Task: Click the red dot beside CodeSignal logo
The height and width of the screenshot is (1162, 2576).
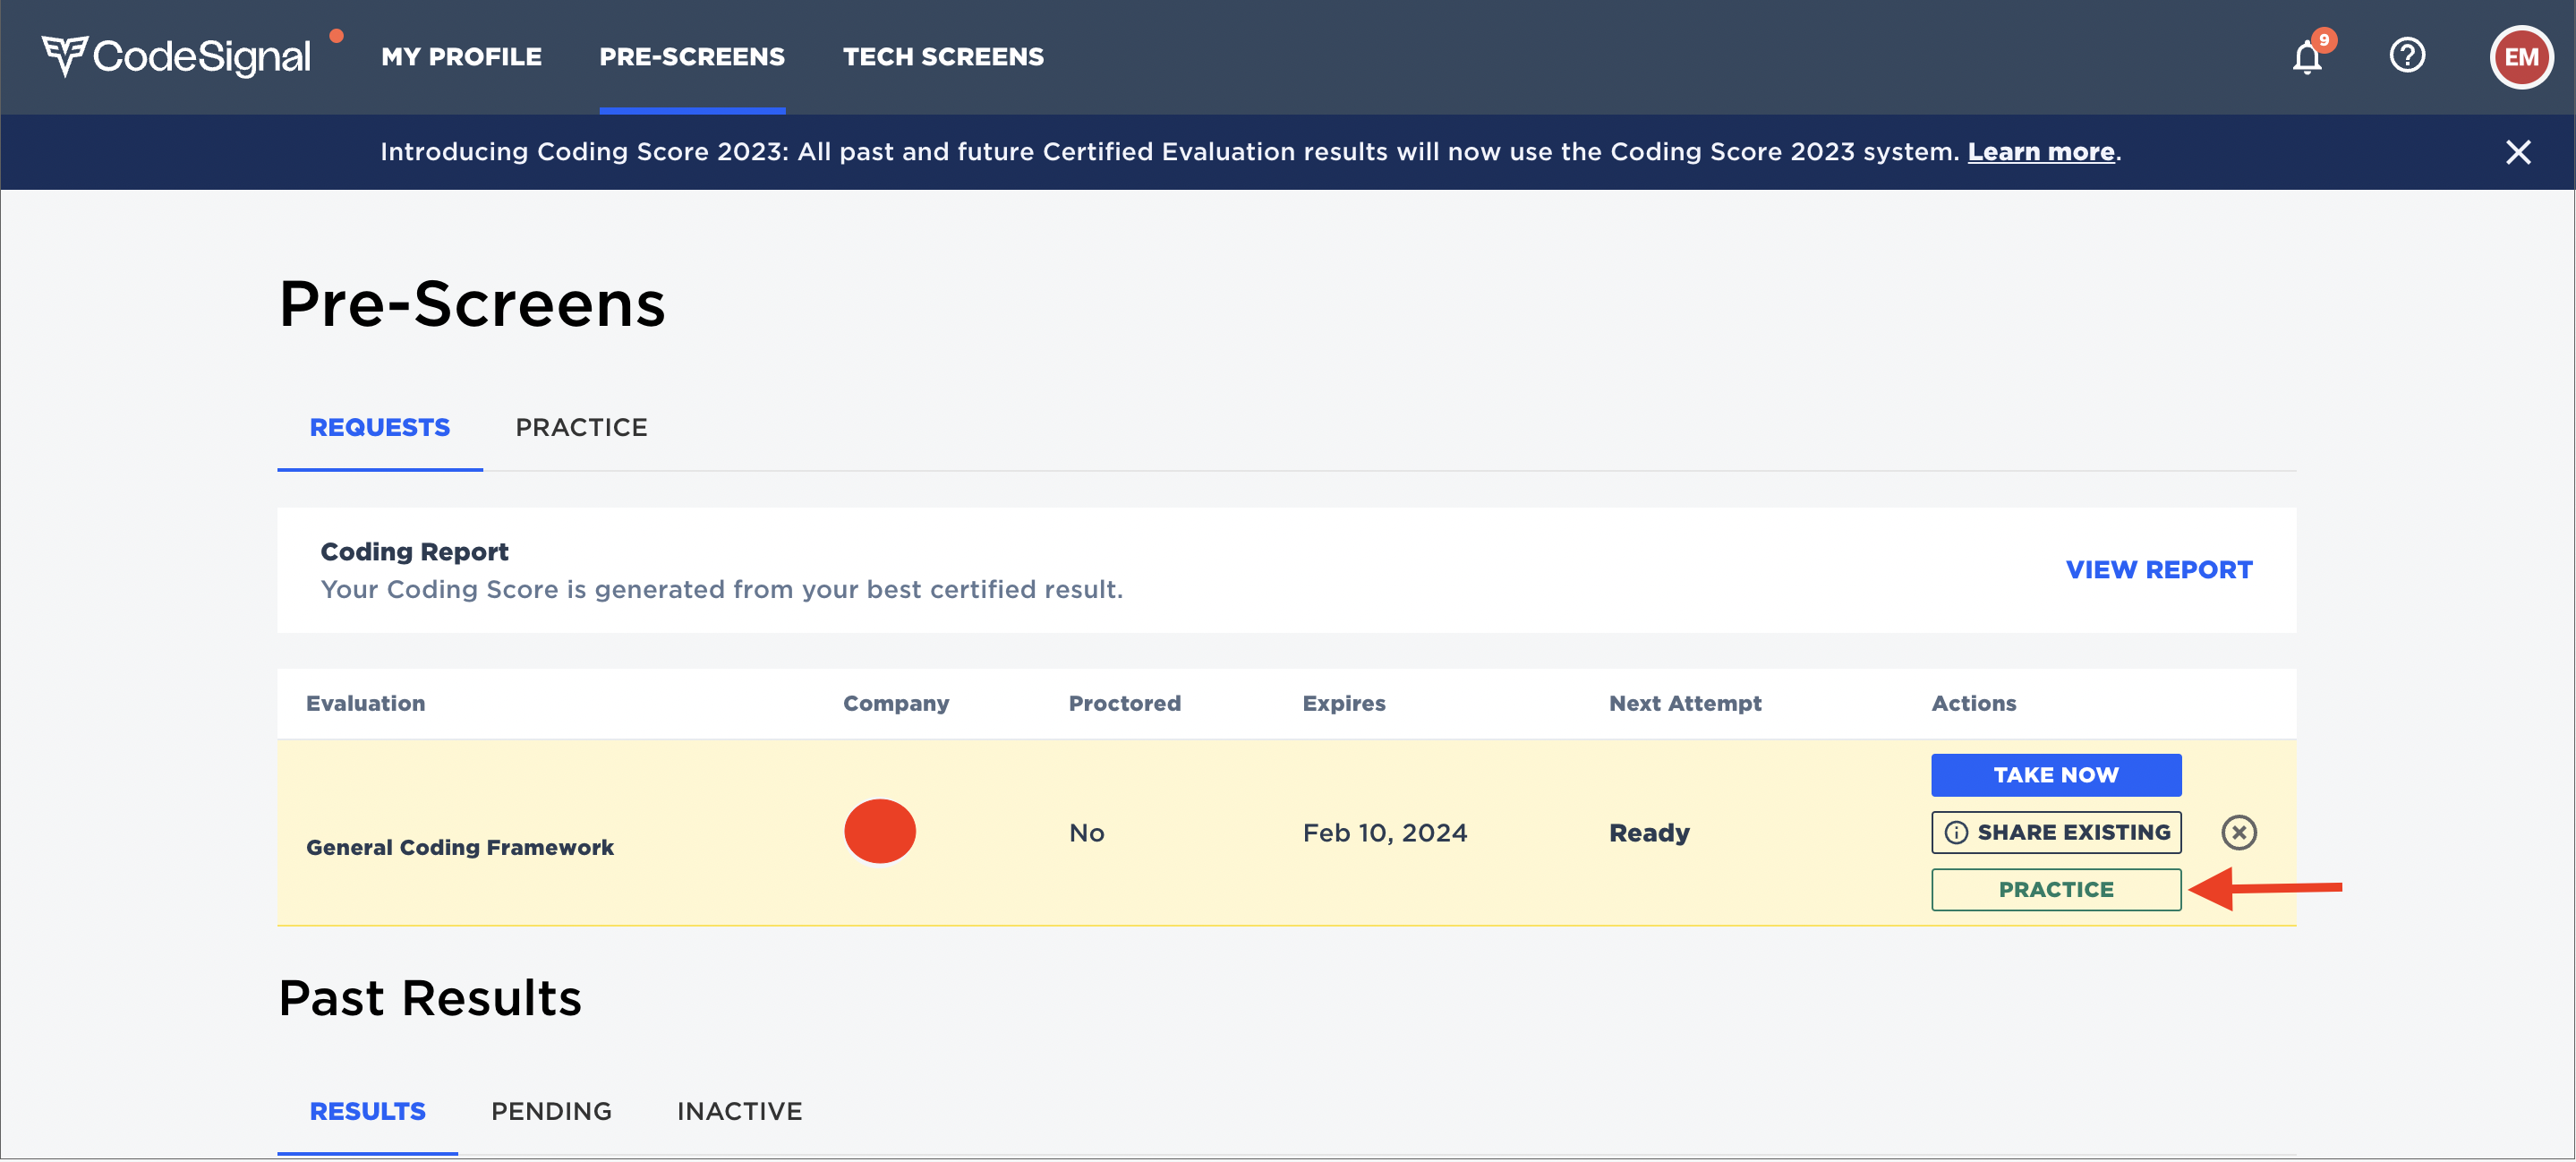Action: coord(337,36)
